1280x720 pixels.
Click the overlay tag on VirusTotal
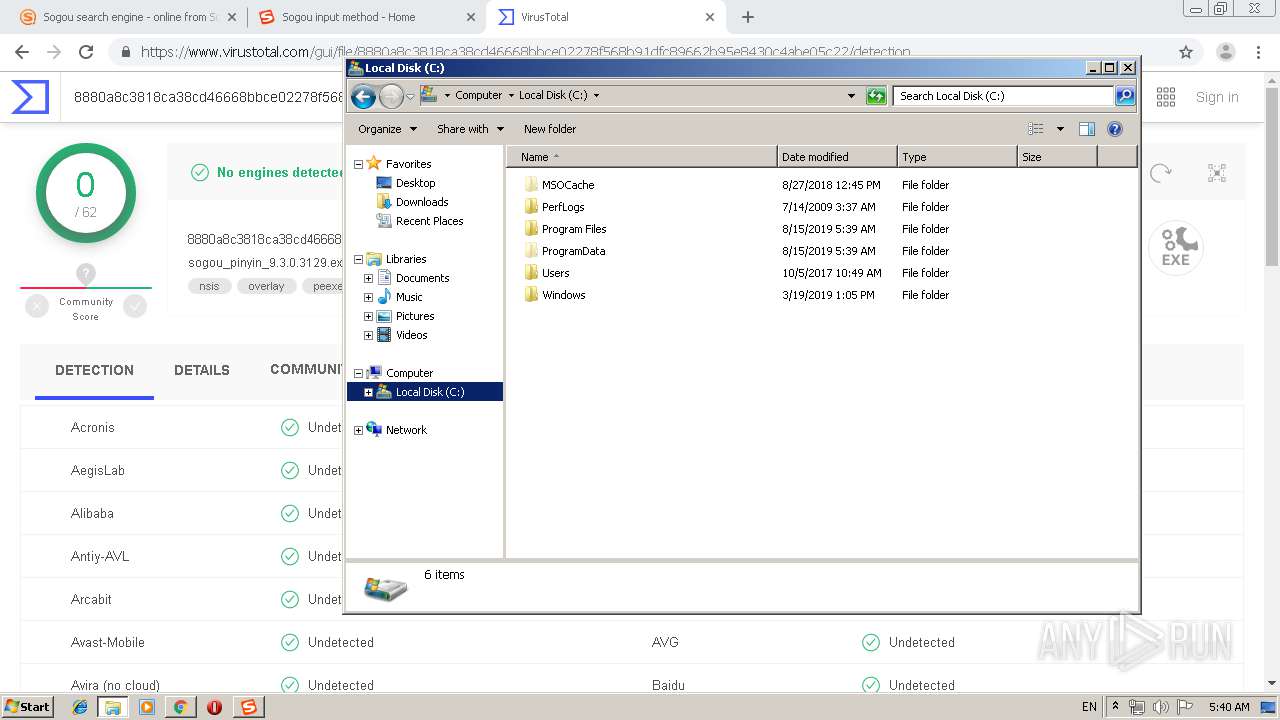(x=266, y=286)
